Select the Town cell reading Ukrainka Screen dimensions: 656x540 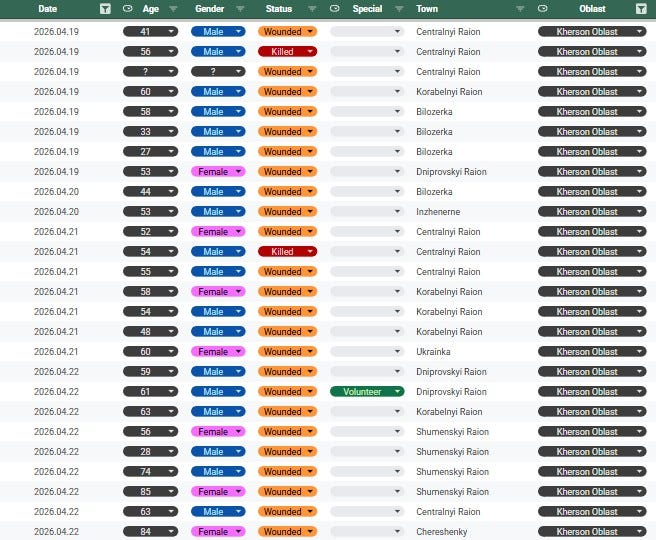pyautogui.click(x=433, y=352)
